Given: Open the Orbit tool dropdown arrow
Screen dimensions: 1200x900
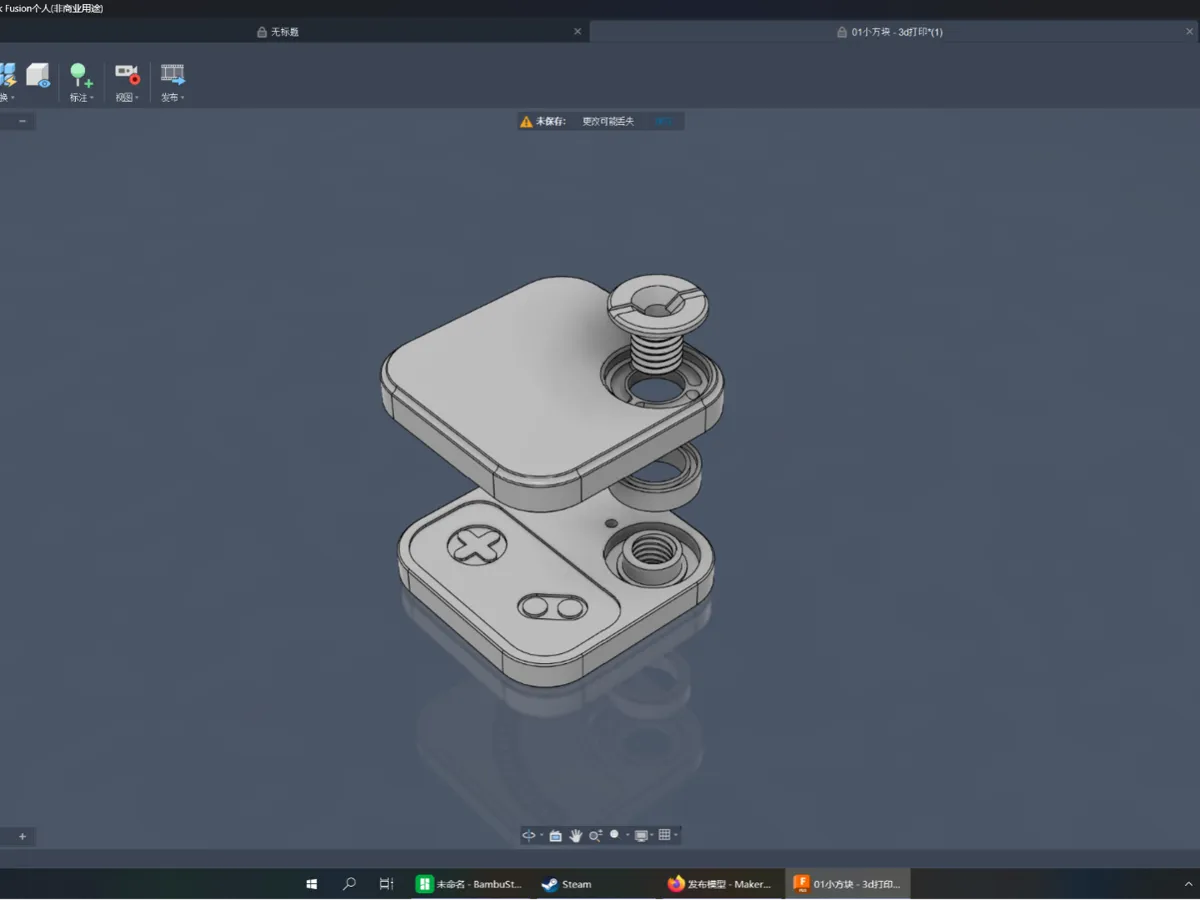Looking at the screenshot, I should (x=540, y=836).
